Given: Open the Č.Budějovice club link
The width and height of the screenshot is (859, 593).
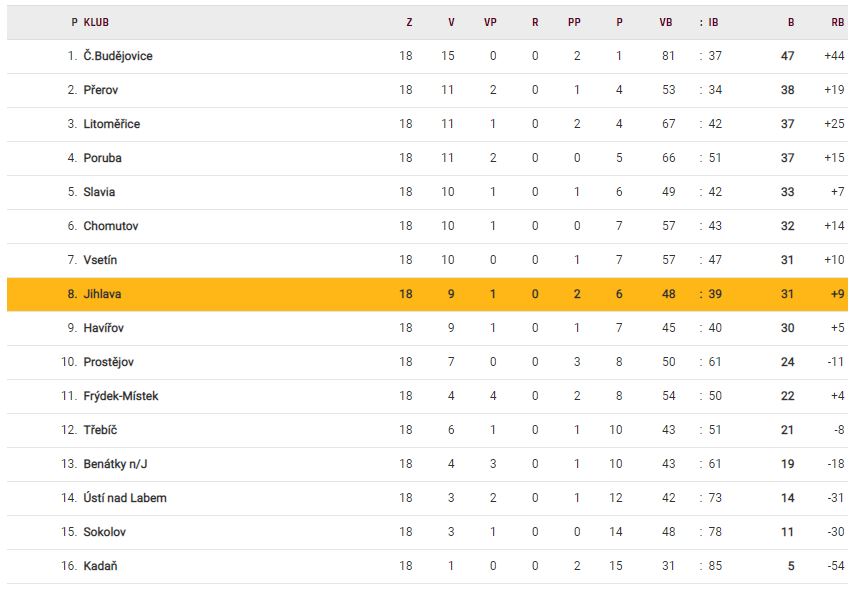Looking at the screenshot, I should (x=118, y=56).
